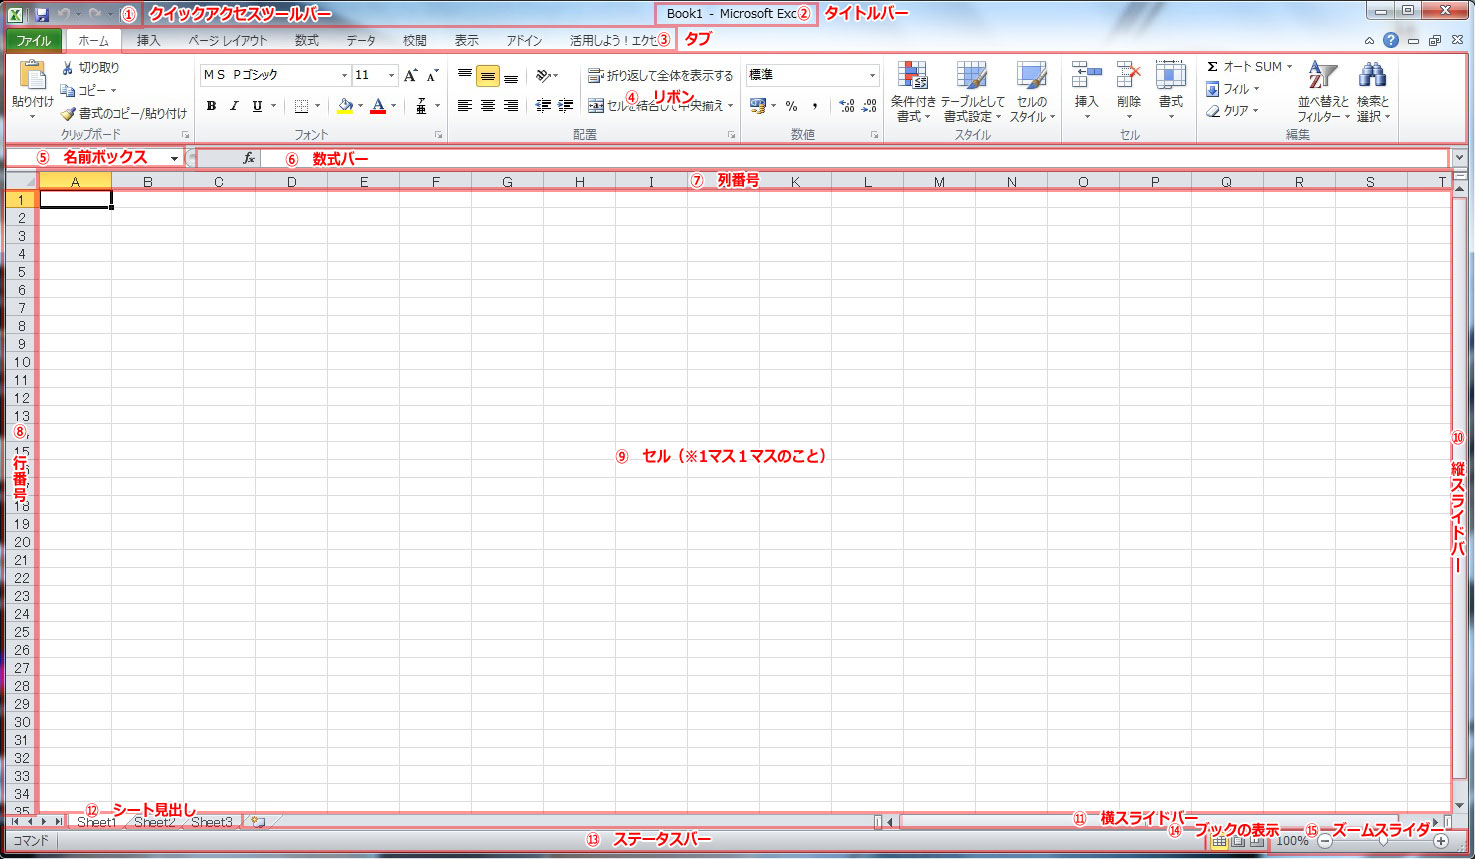The image size is (1475, 859).
Task: Open the Fill (フィル) dropdown
Action: pos(1233,89)
